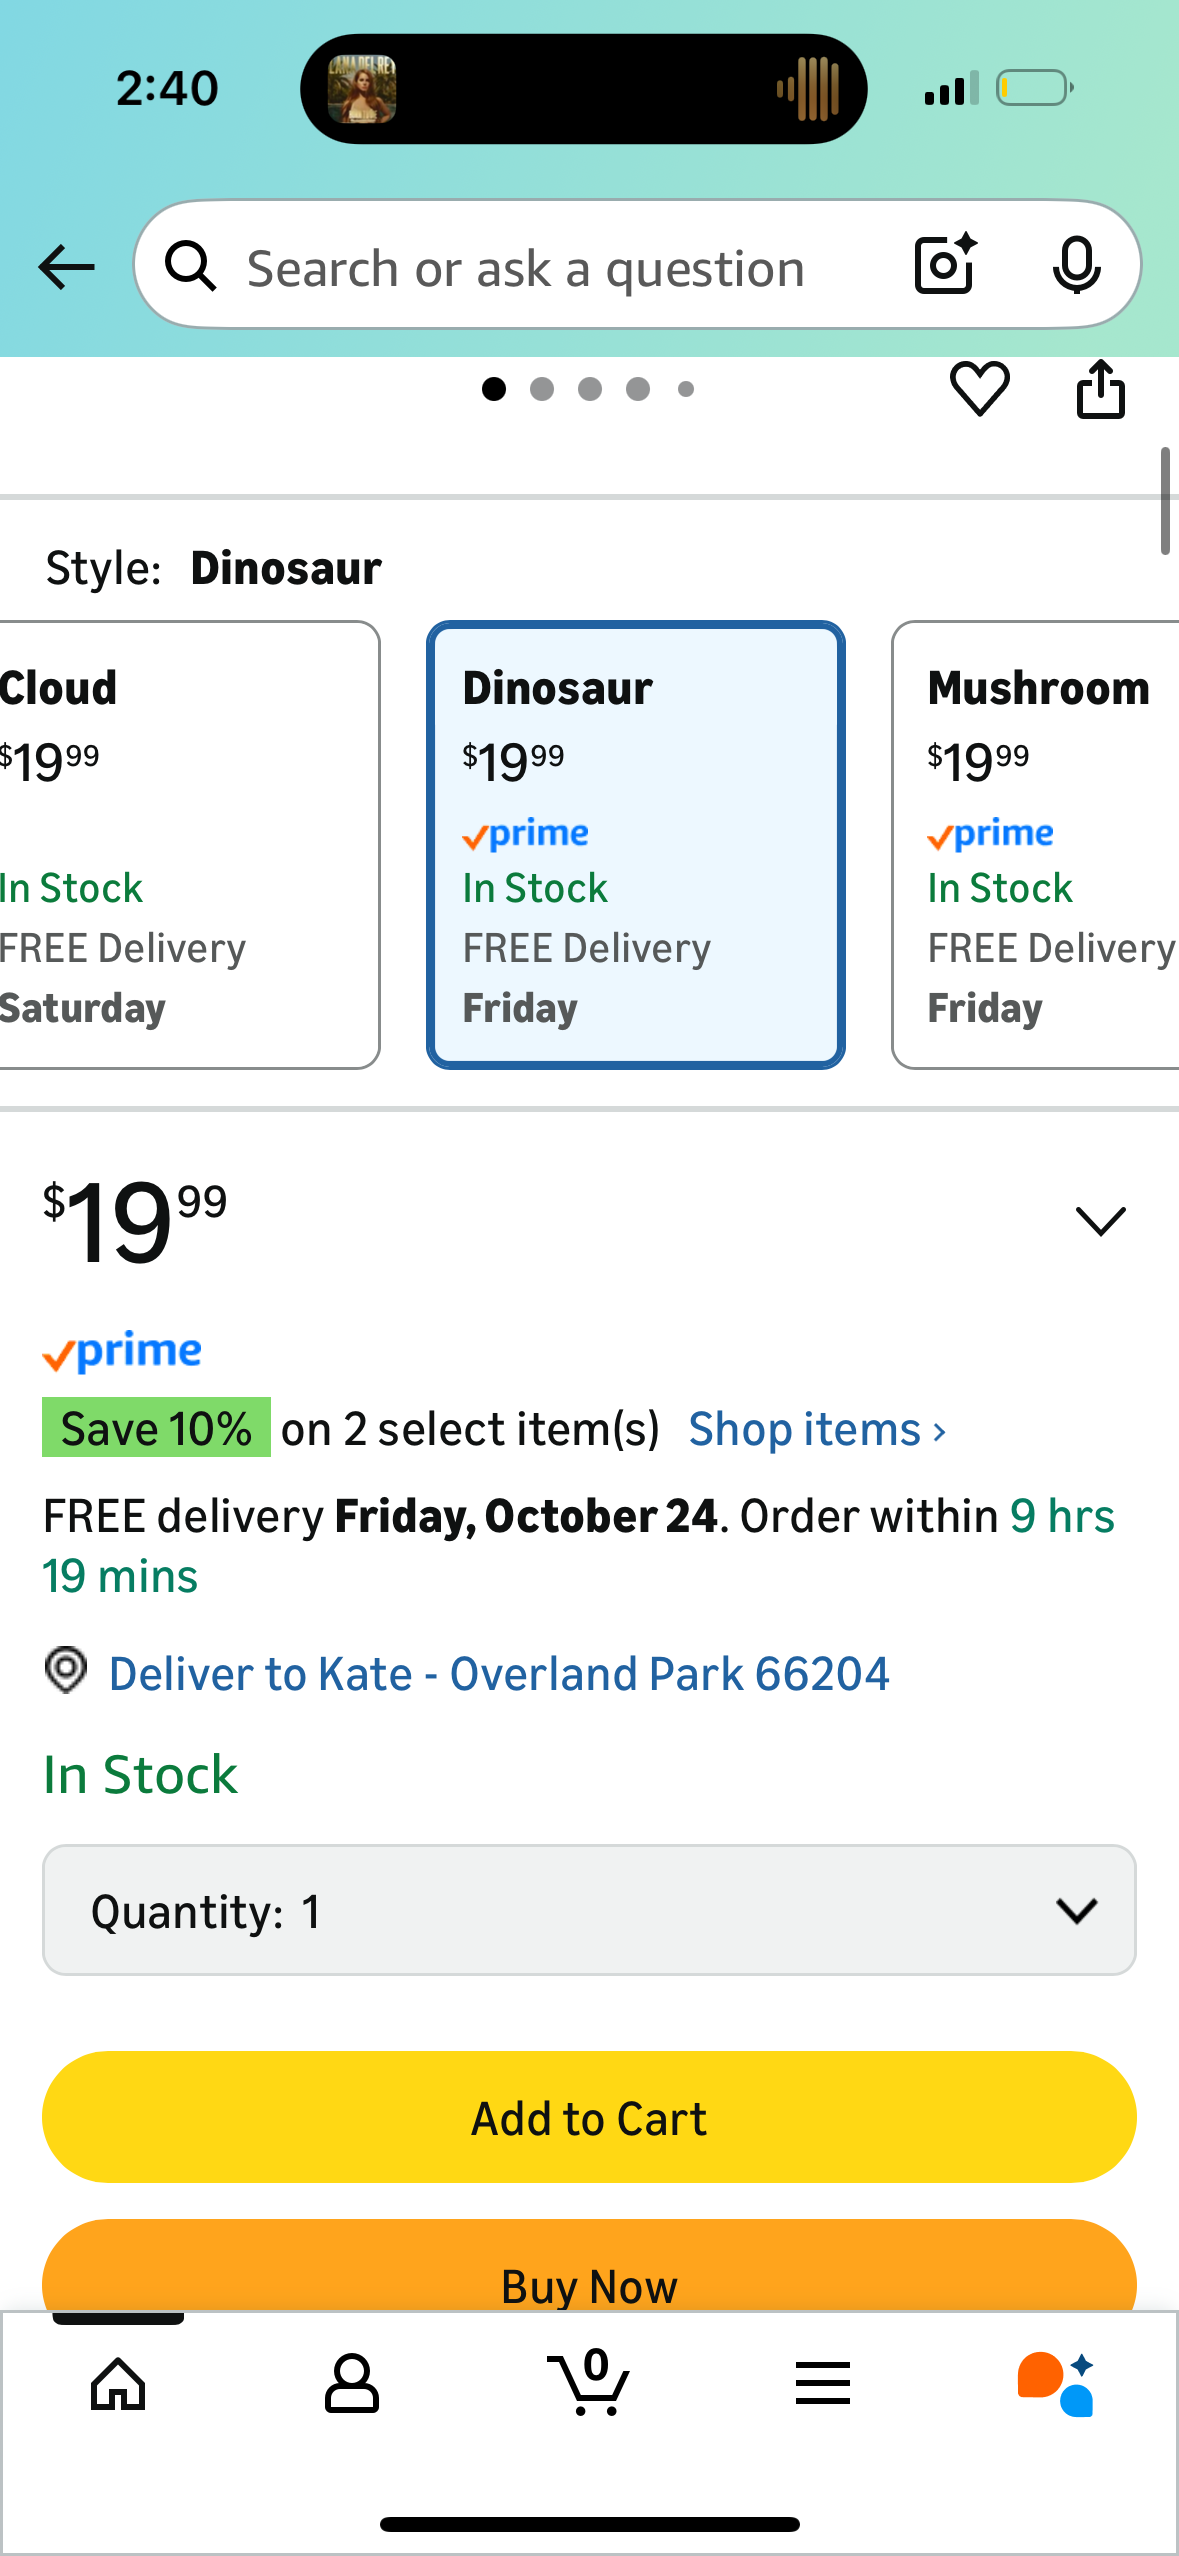The image size is (1179, 2556).
Task: Tap the Now Playing music thumbnail
Action: (x=362, y=89)
